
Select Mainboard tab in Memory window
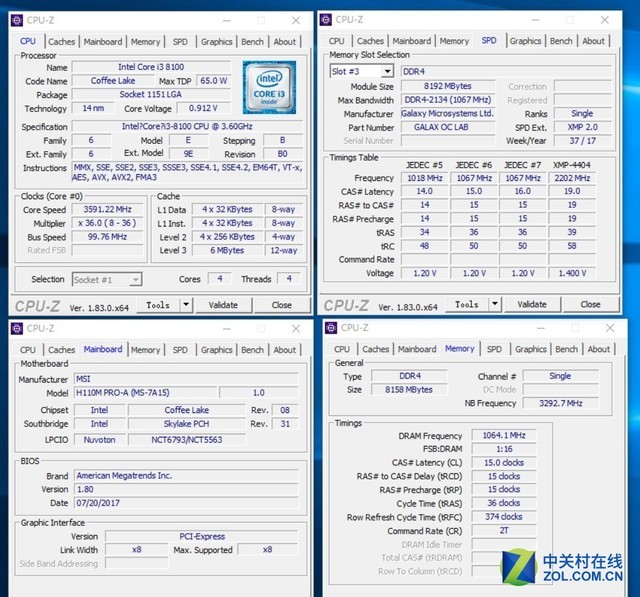(x=417, y=349)
